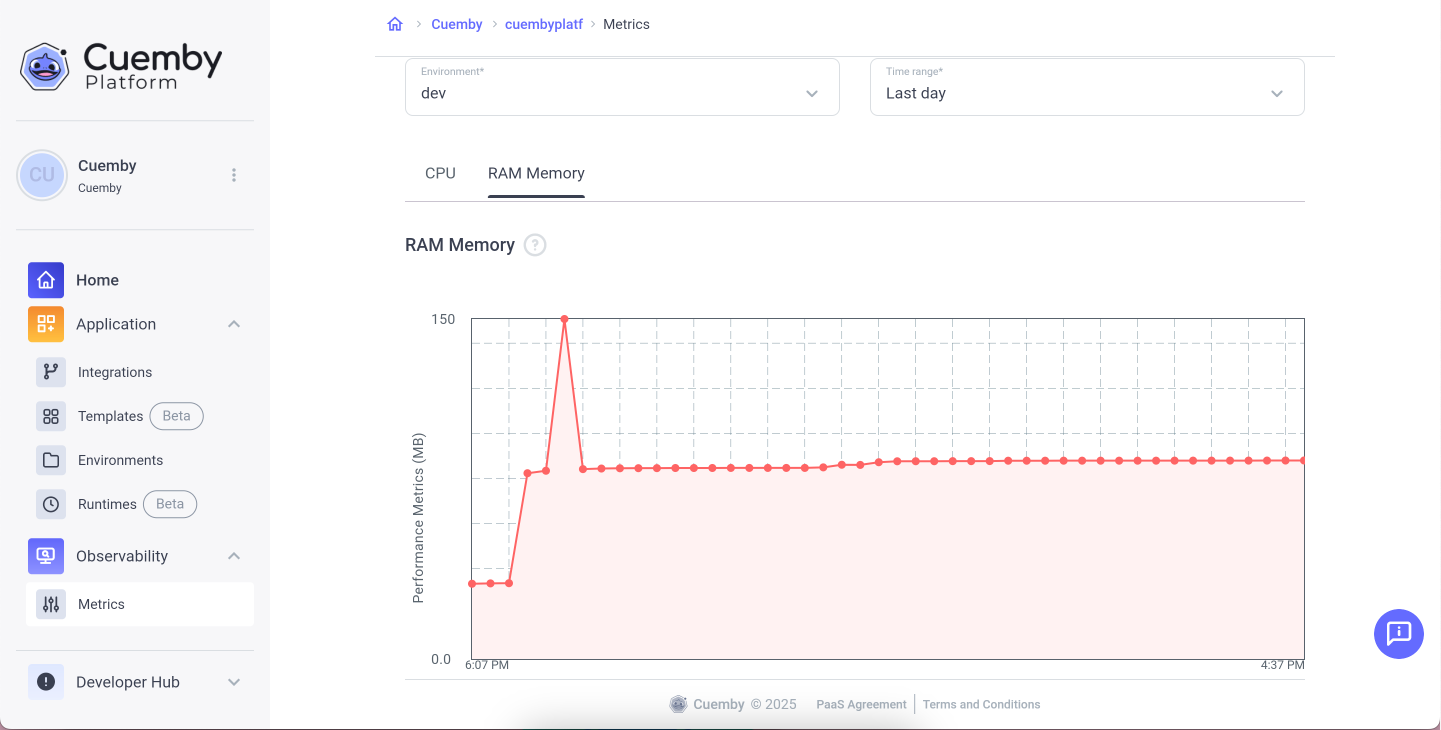Click the Developer Hub alert icon
Viewport: 1441px width, 730px height.
pos(45,681)
